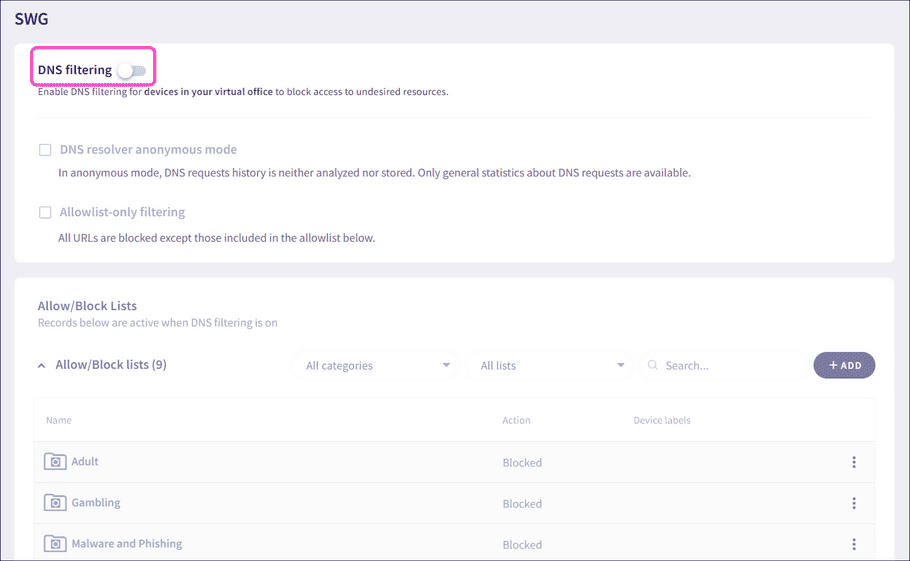Open three-dot menu for Malware and Phishing
The width and height of the screenshot is (910, 561).
854,544
